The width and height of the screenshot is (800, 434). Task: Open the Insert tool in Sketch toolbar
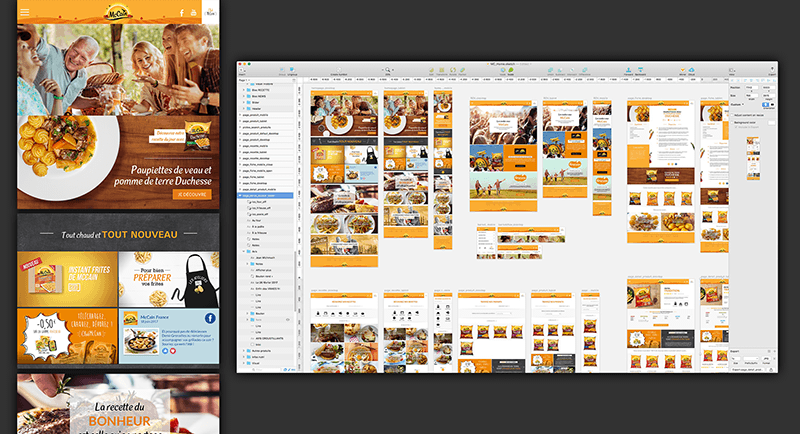point(241,70)
